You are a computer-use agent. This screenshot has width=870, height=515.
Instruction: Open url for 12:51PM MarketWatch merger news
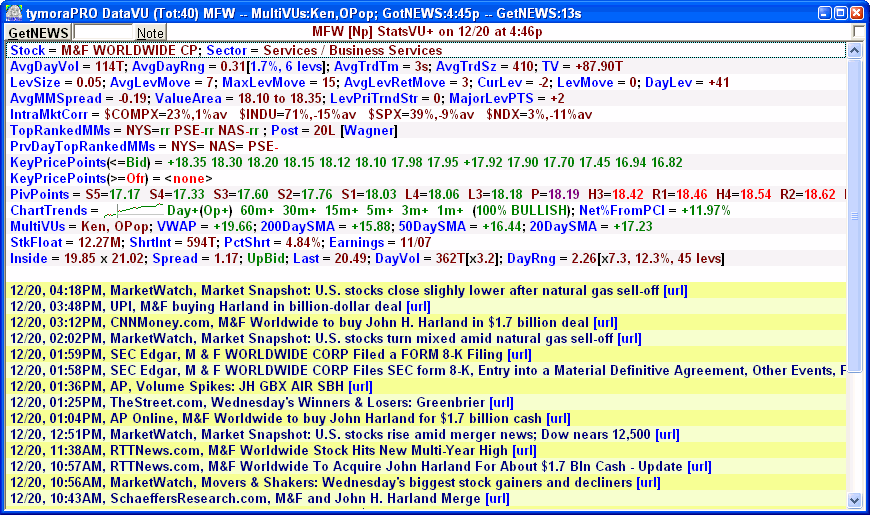667,435
